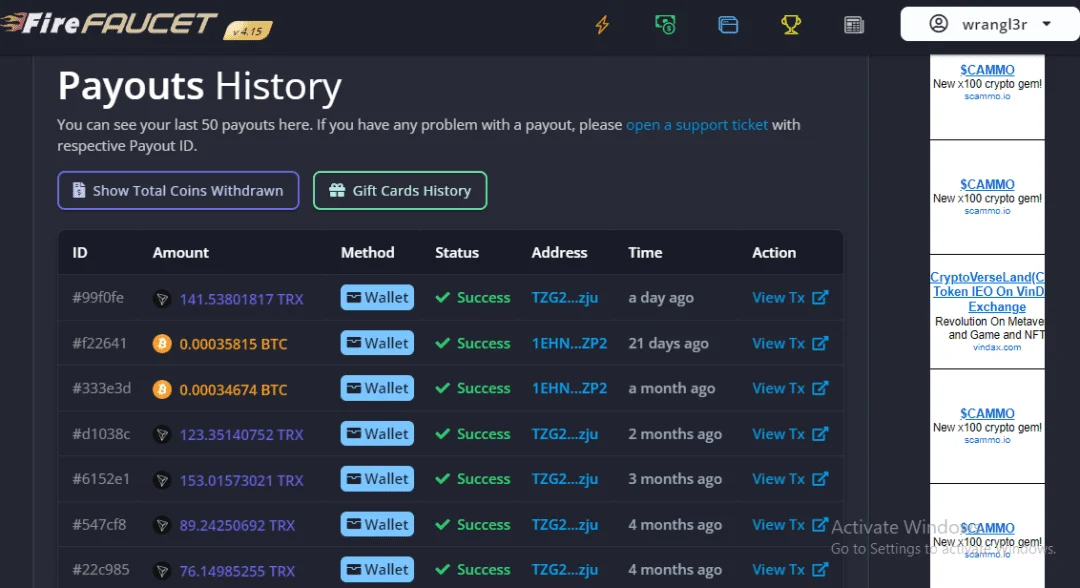Open View Tx for payout #22c985
Viewport: 1080px width, 588px height.
coord(790,569)
